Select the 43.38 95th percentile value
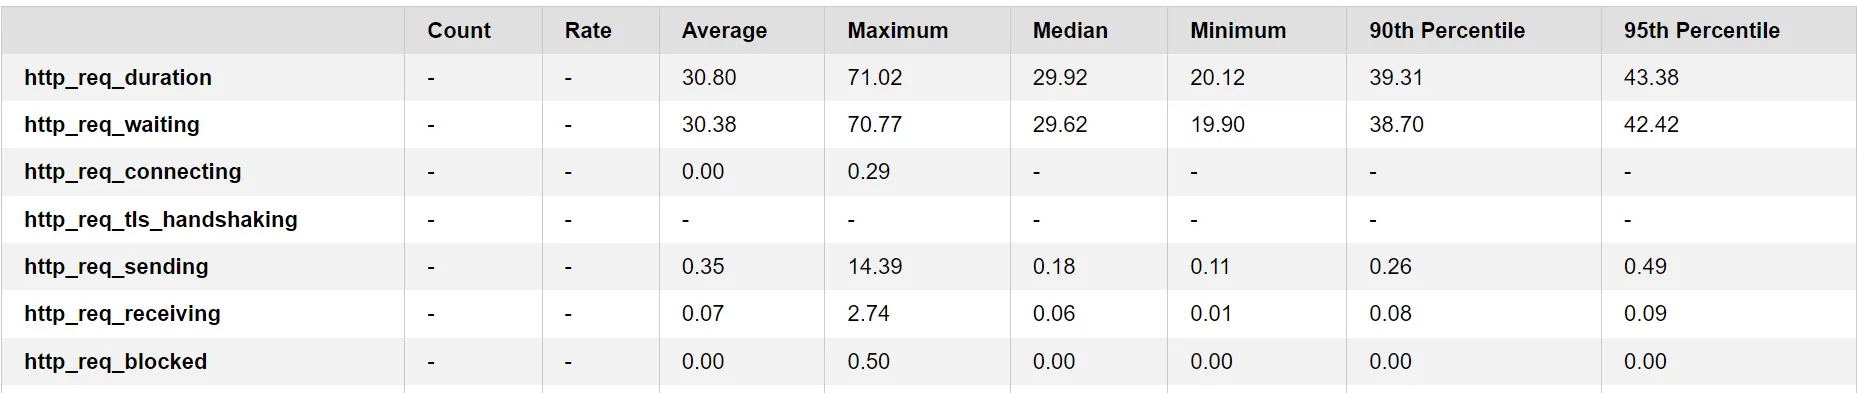Viewport: 1857px width, 393px height. 1651,78
